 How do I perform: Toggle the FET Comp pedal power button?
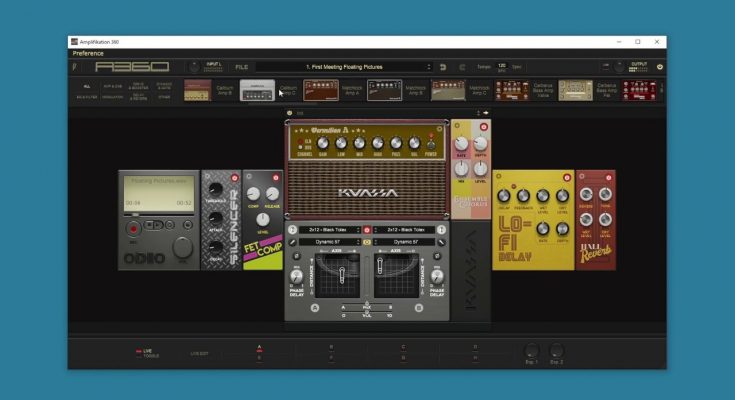pyautogui.click(x=274, y=177)
